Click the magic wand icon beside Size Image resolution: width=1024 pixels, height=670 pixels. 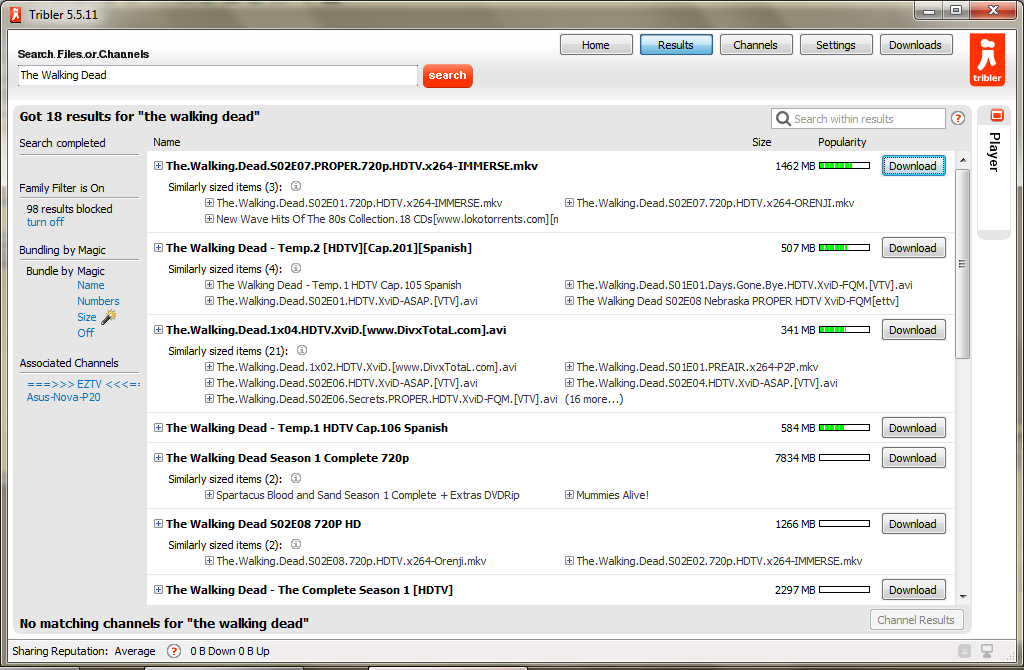[x=109, y=317]
